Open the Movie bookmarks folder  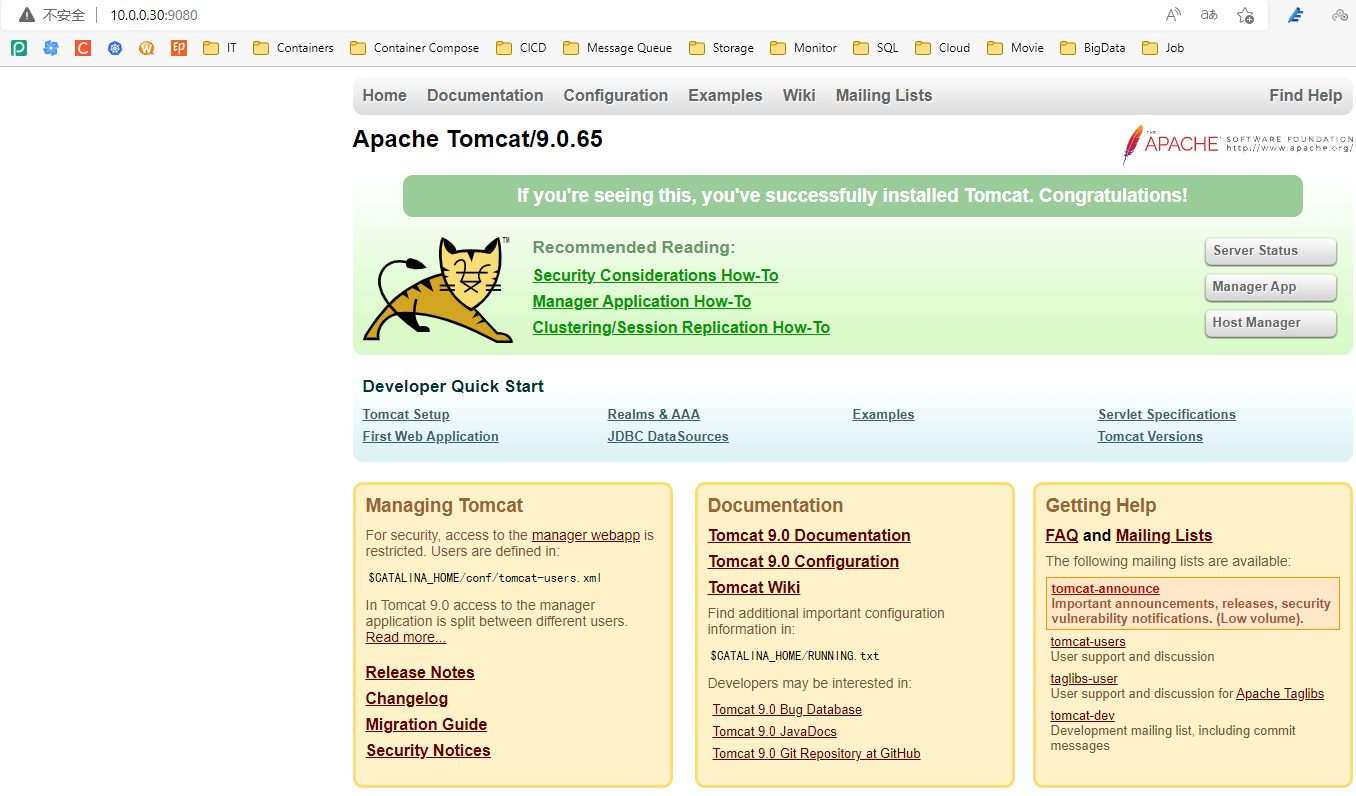click(1015, 47)
